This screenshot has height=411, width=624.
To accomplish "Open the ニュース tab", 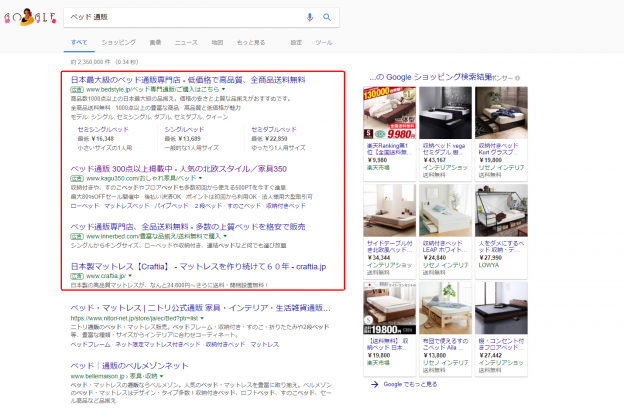I will 186,42.
